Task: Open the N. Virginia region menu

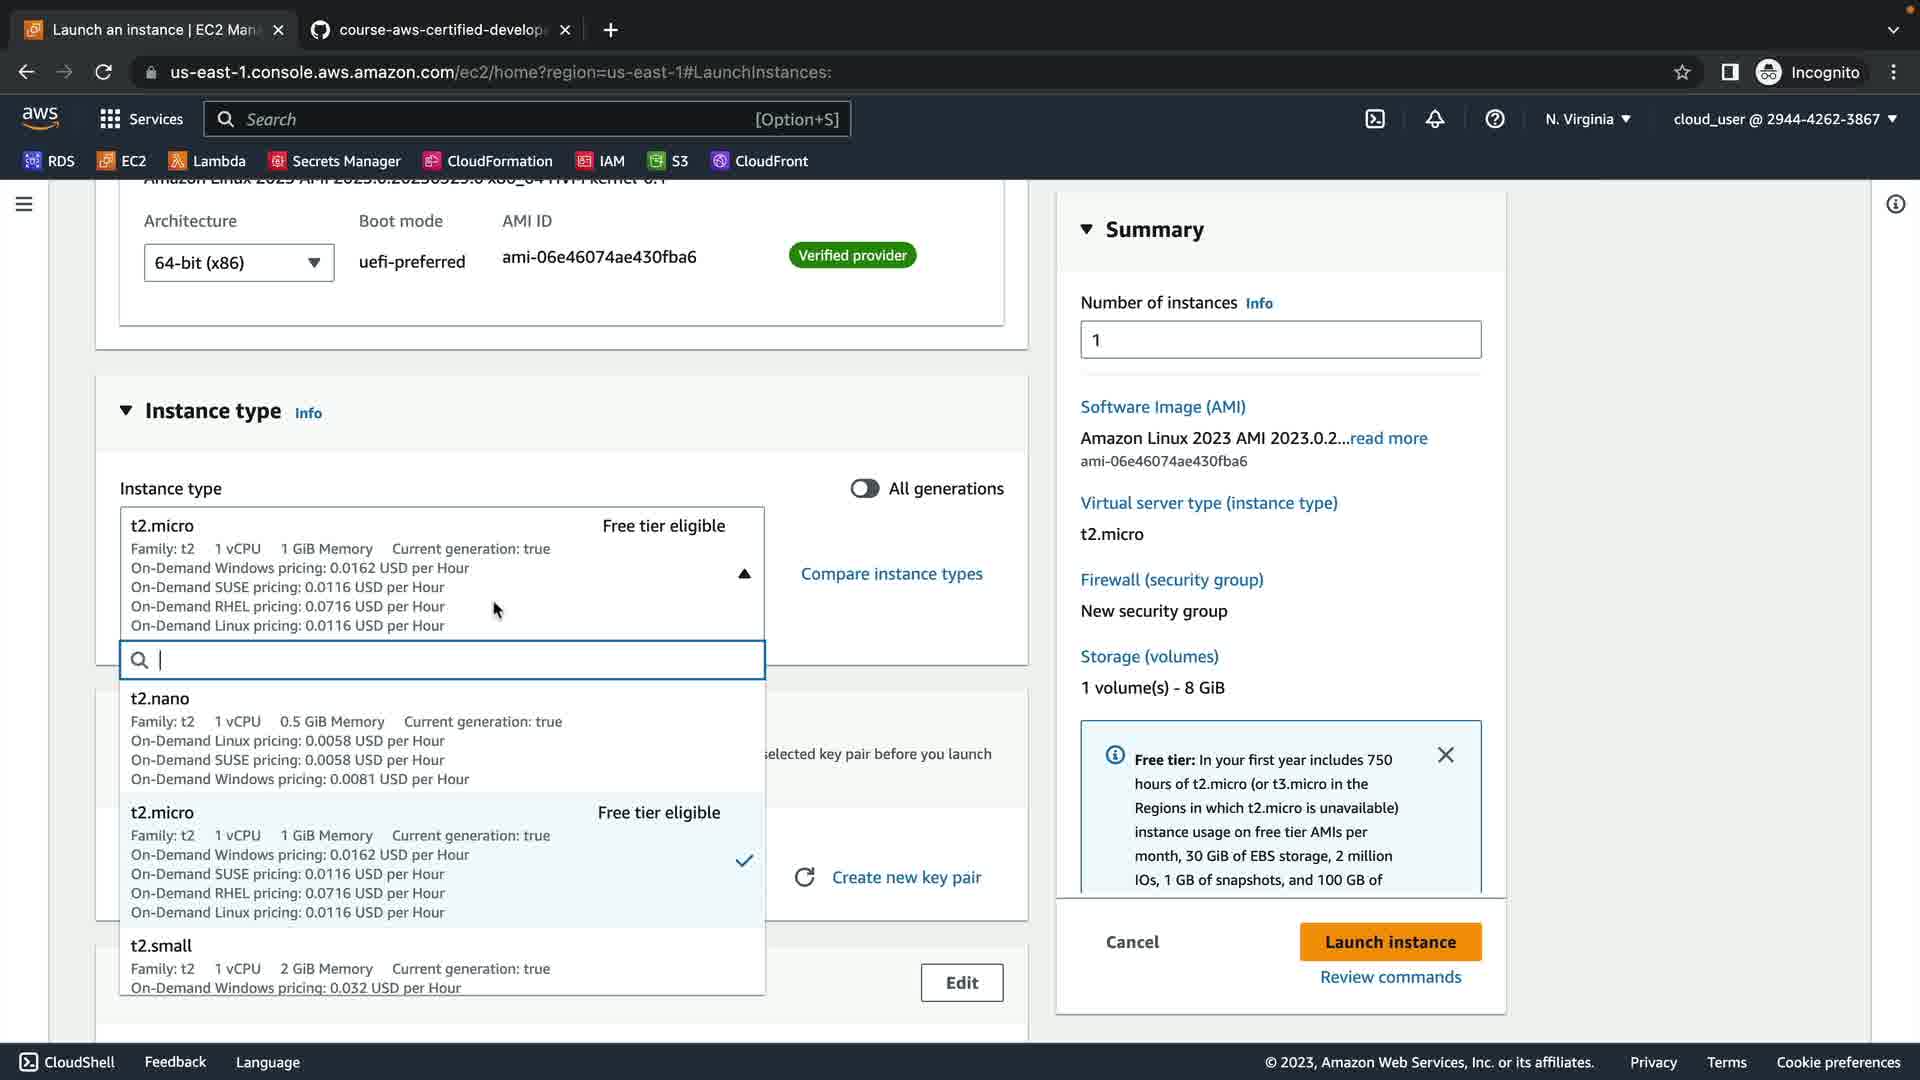Action: point(1587,119)
